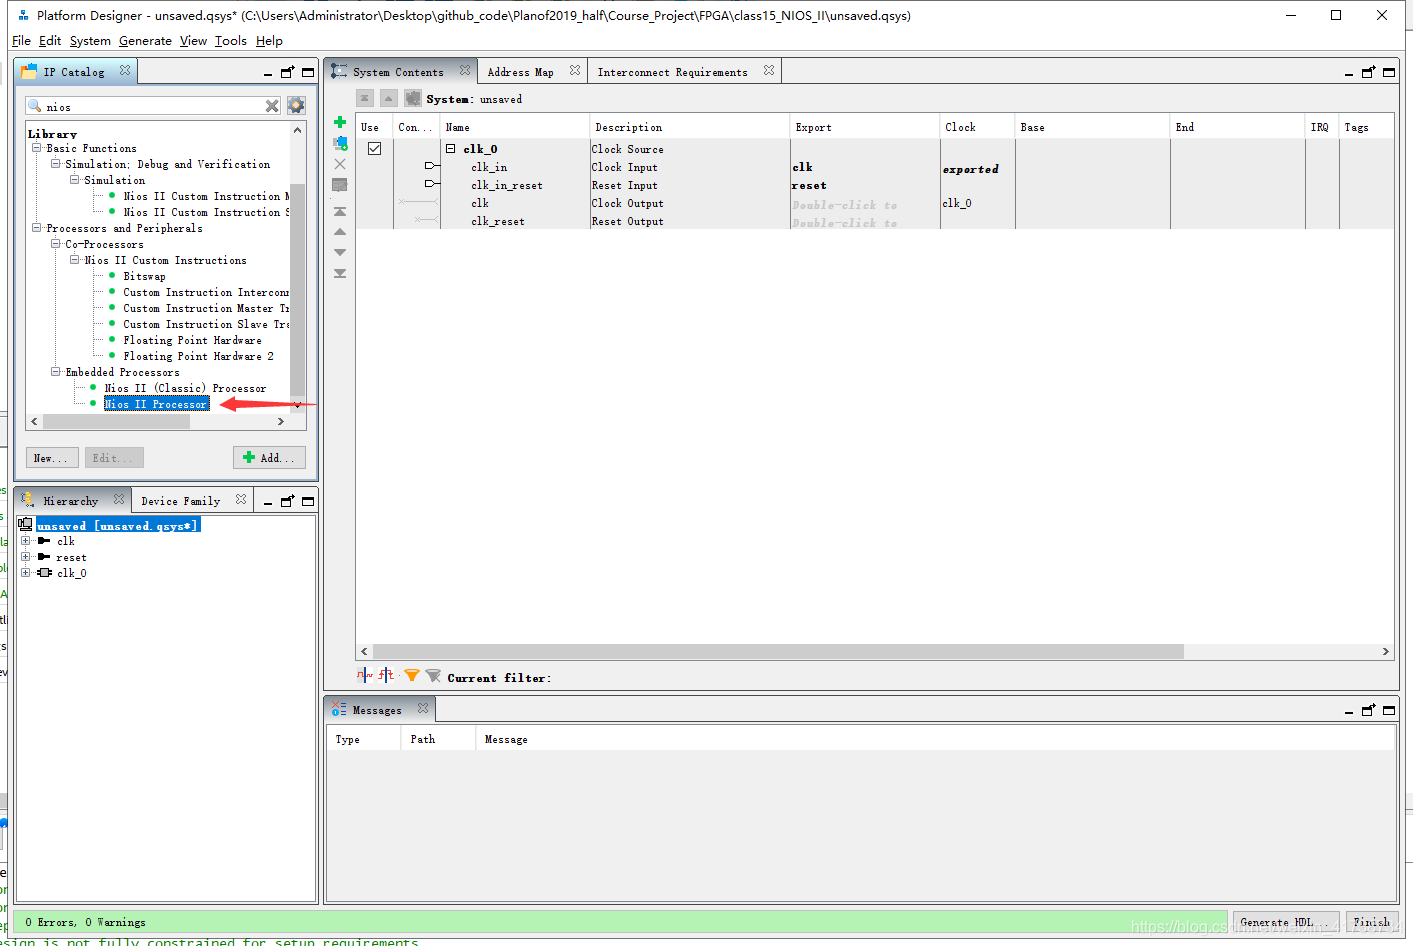1413x946 pixels.
Task: Select Bitswap in the IP library
Action: click(144, 276)
